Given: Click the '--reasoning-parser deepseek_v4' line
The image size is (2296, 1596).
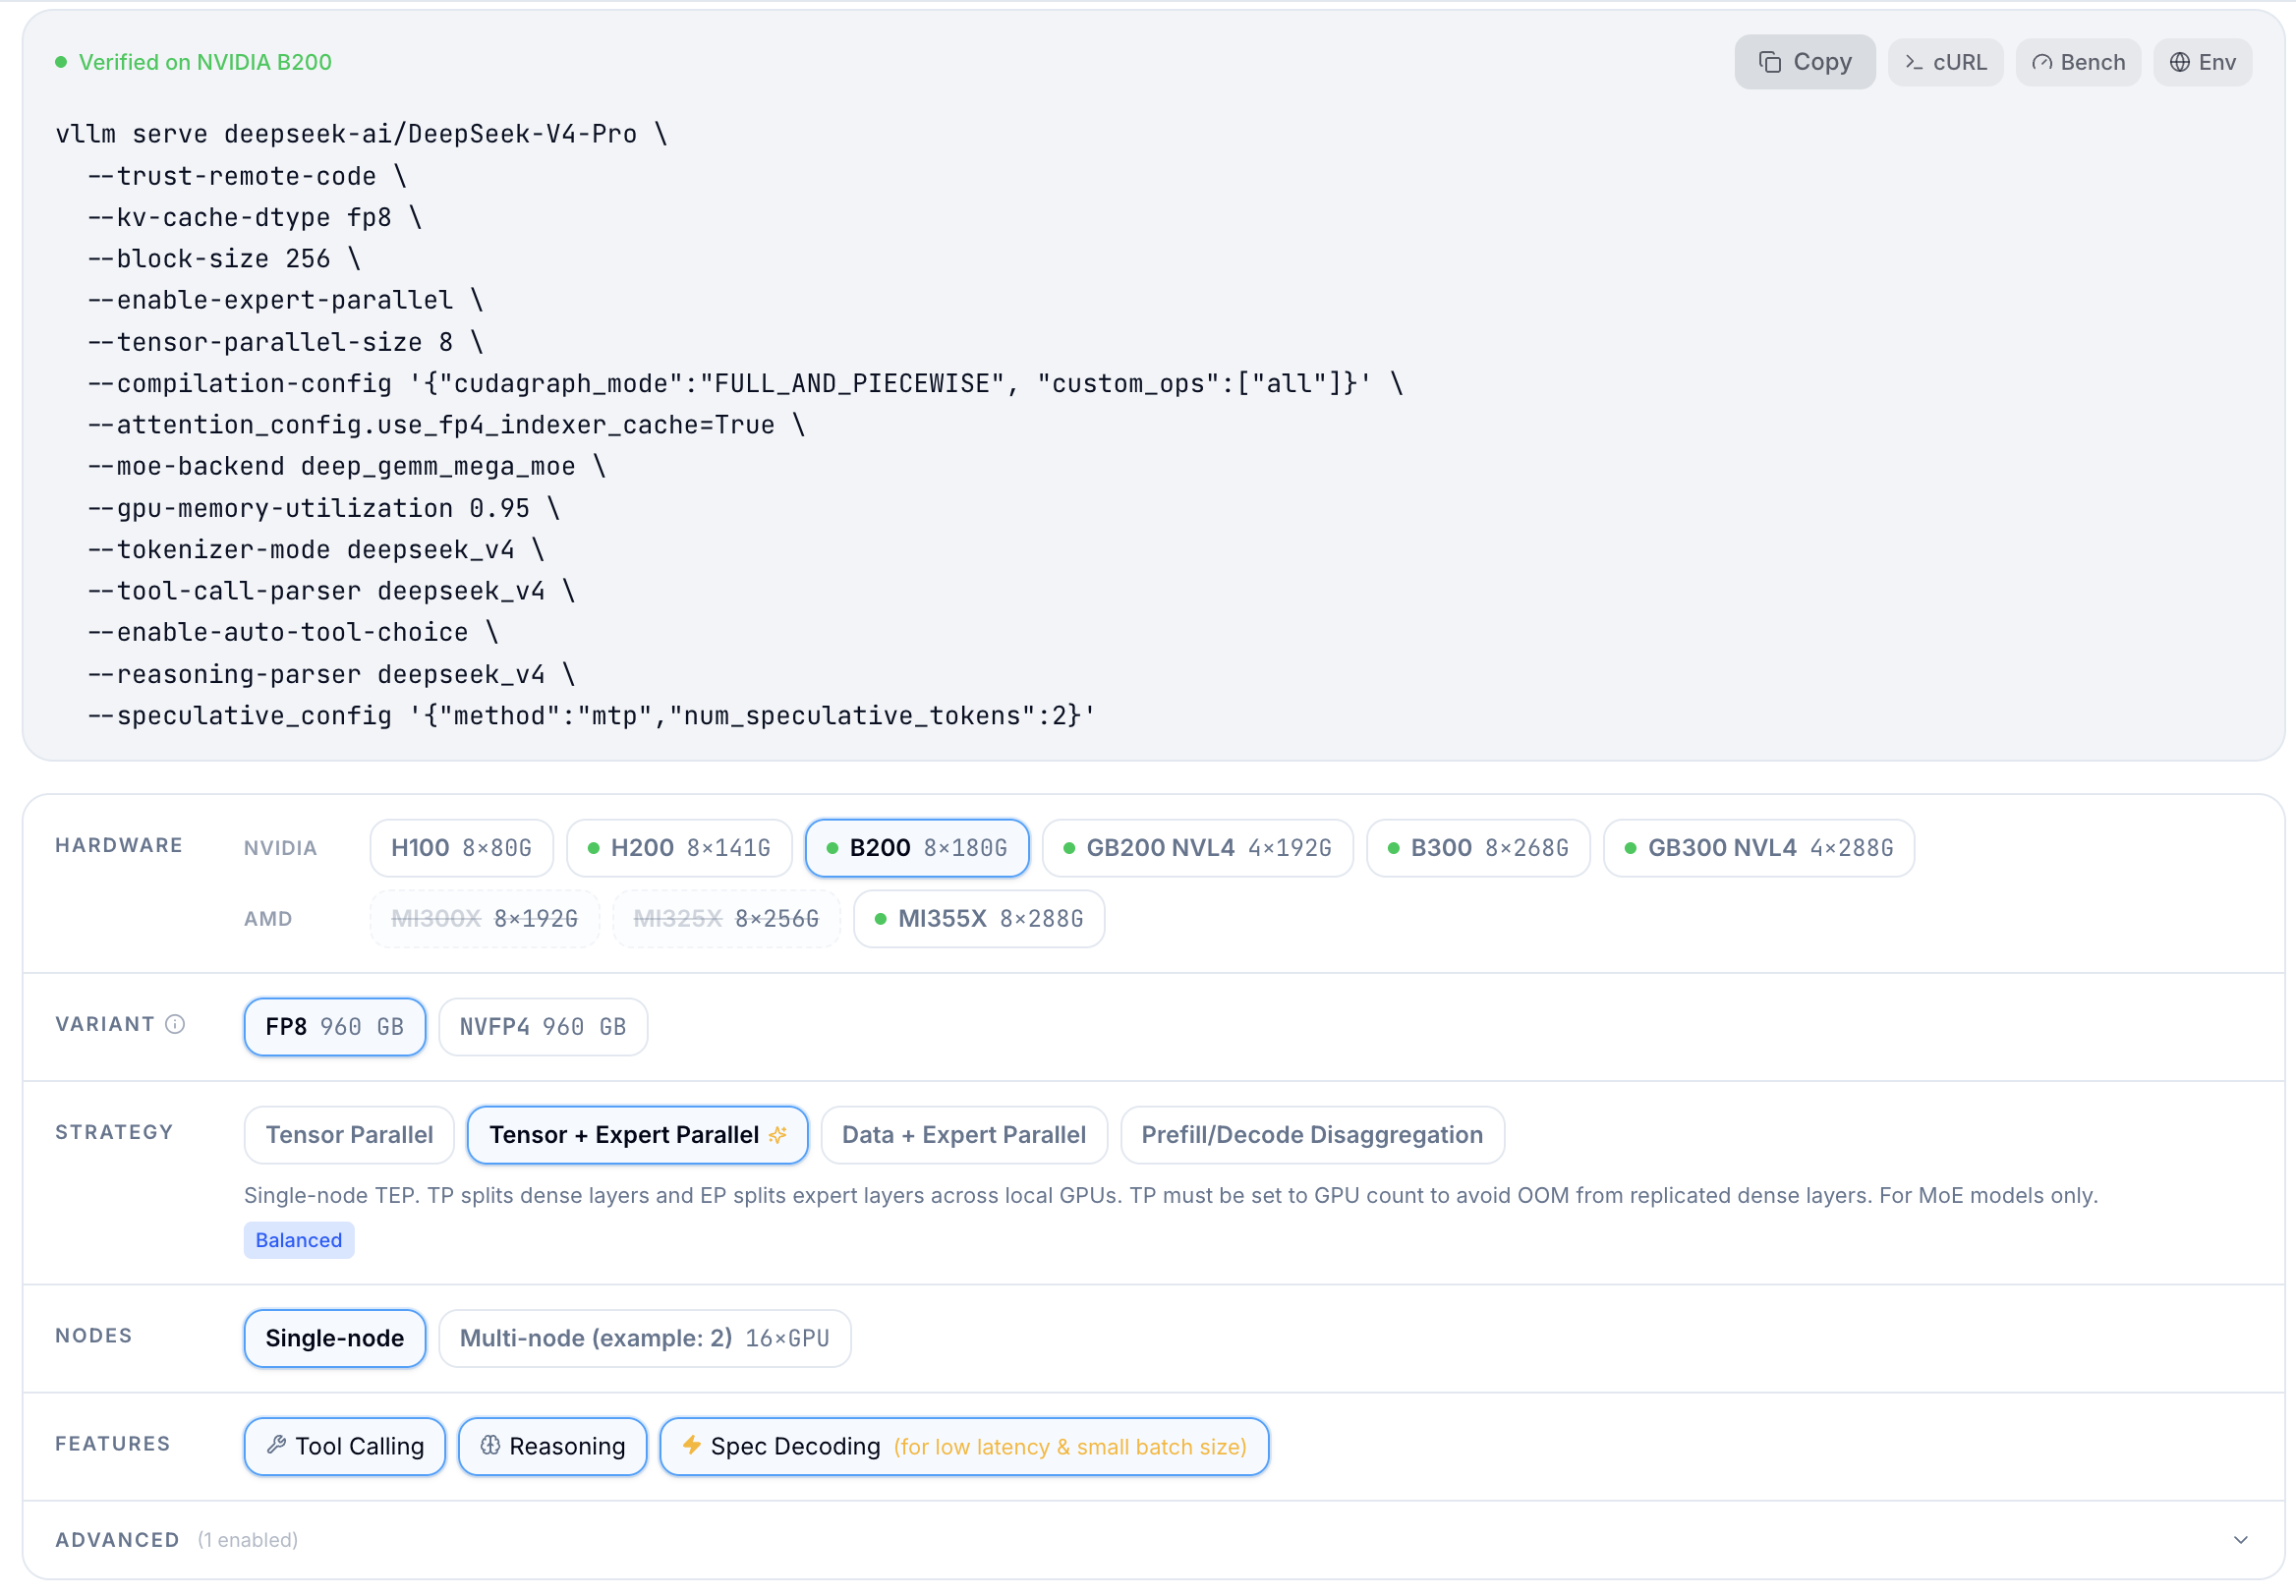Looking at the screenshot, I should 331,675.
